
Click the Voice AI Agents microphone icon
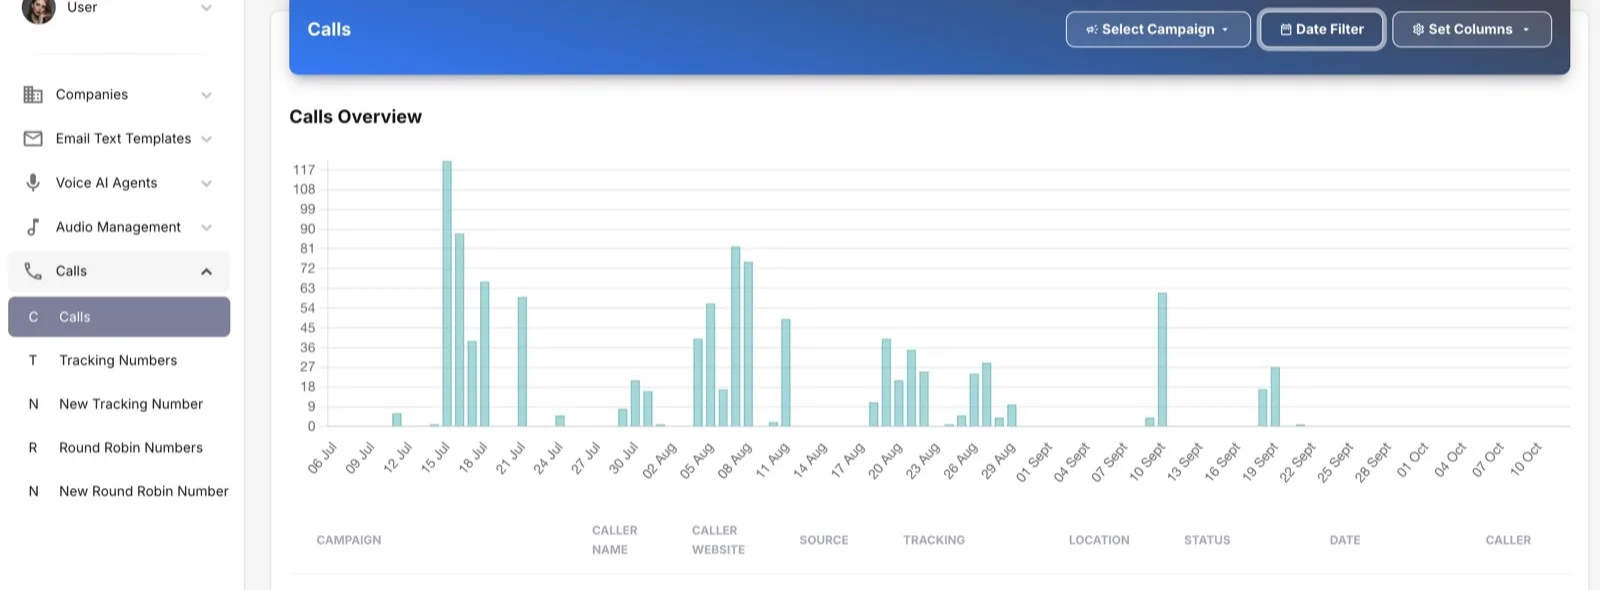click(x=33, y=183)
